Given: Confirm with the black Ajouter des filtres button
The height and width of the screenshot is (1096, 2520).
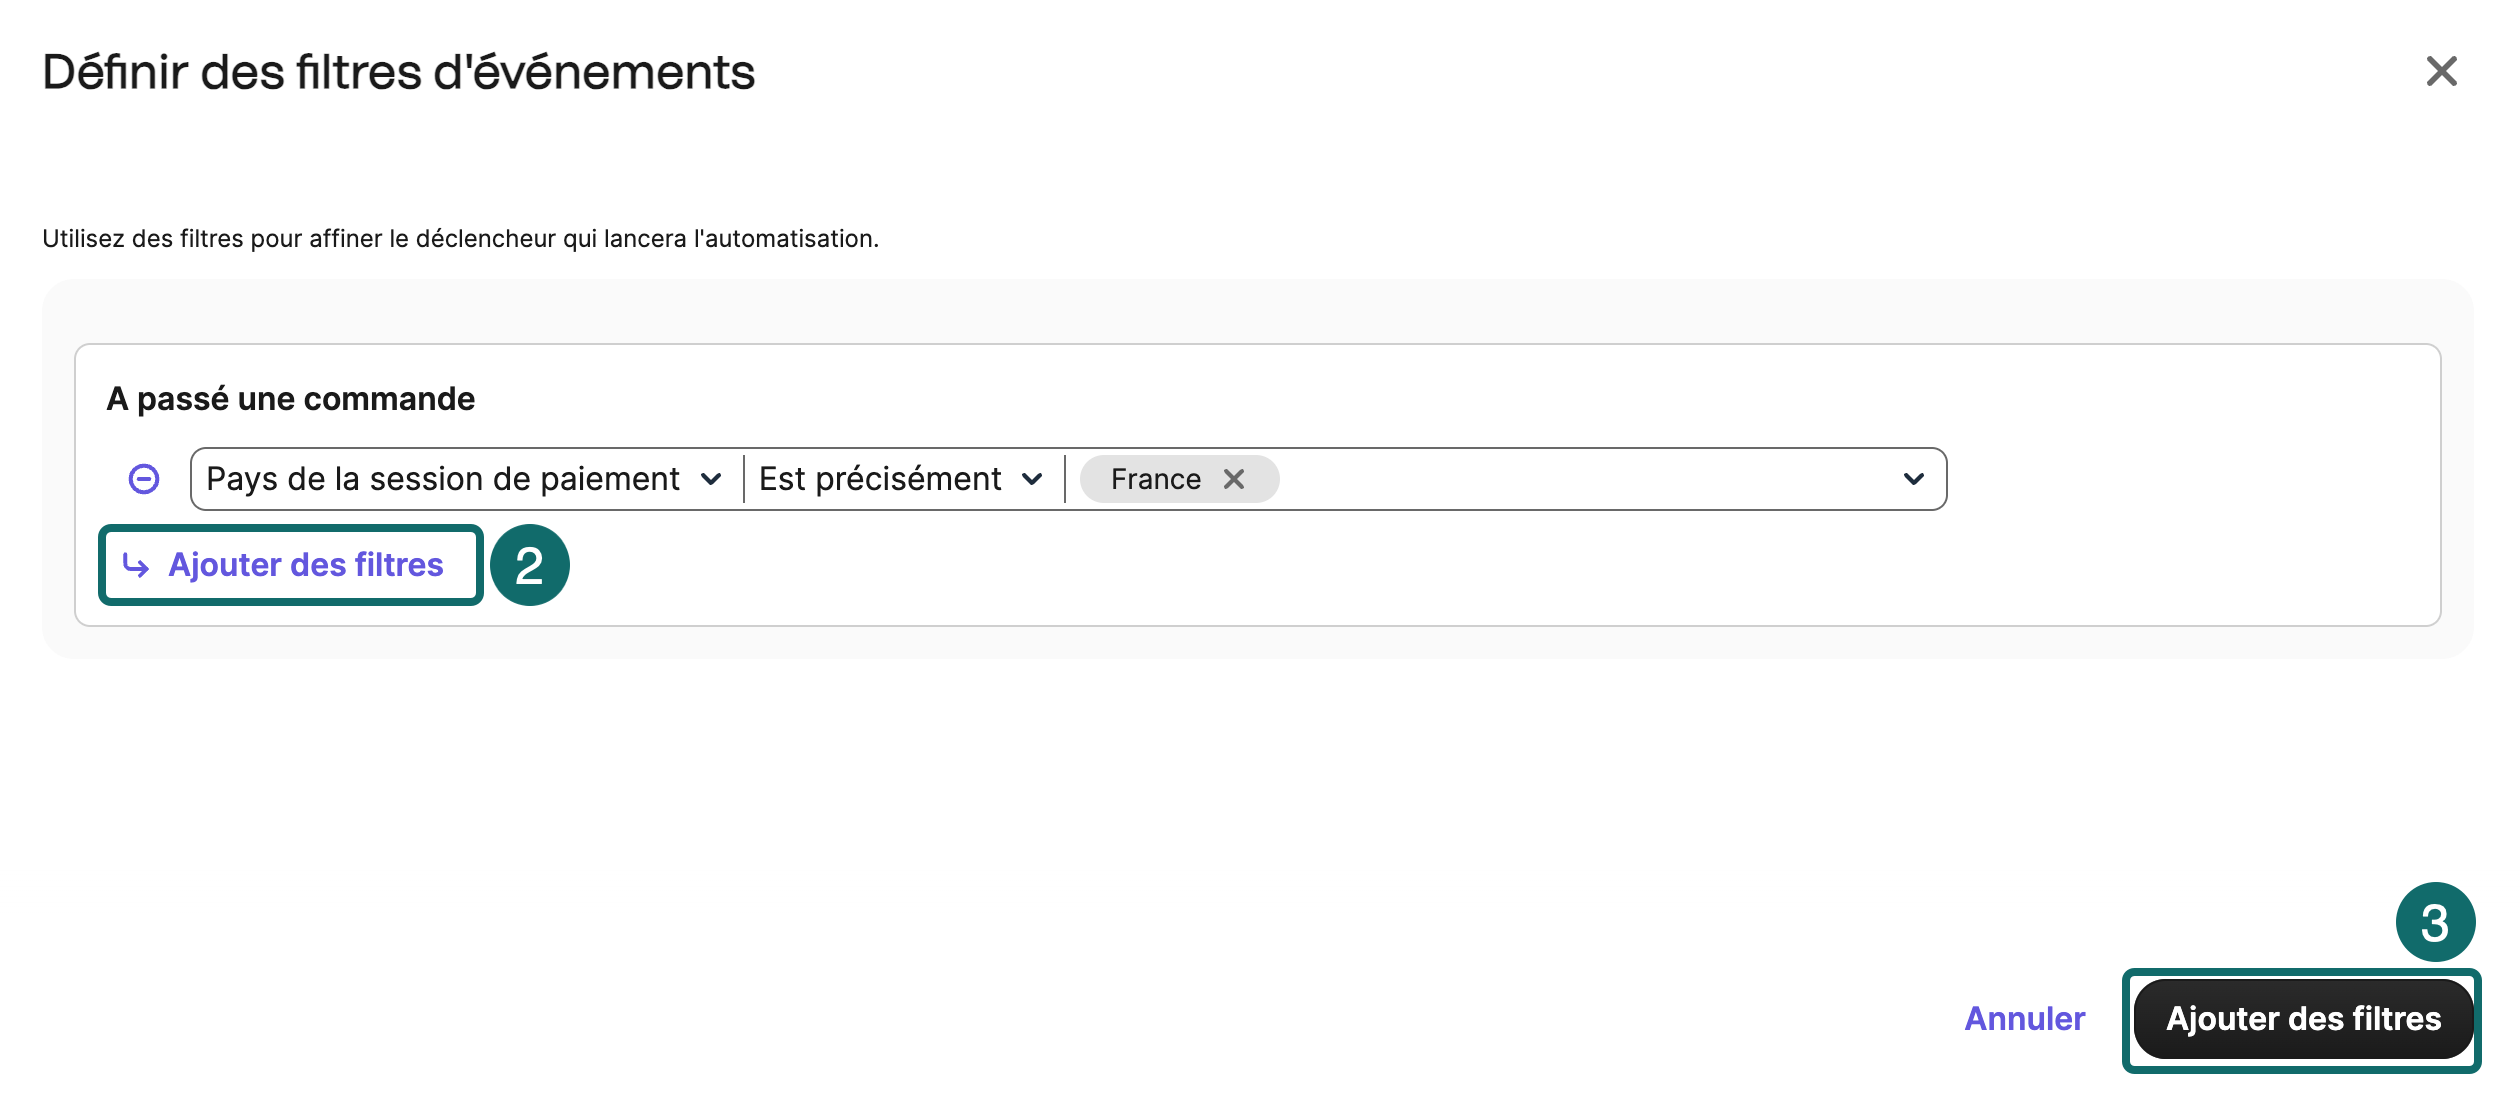Looking at the screenshot, I should pyautogui.click(x=2303, y=1019).
